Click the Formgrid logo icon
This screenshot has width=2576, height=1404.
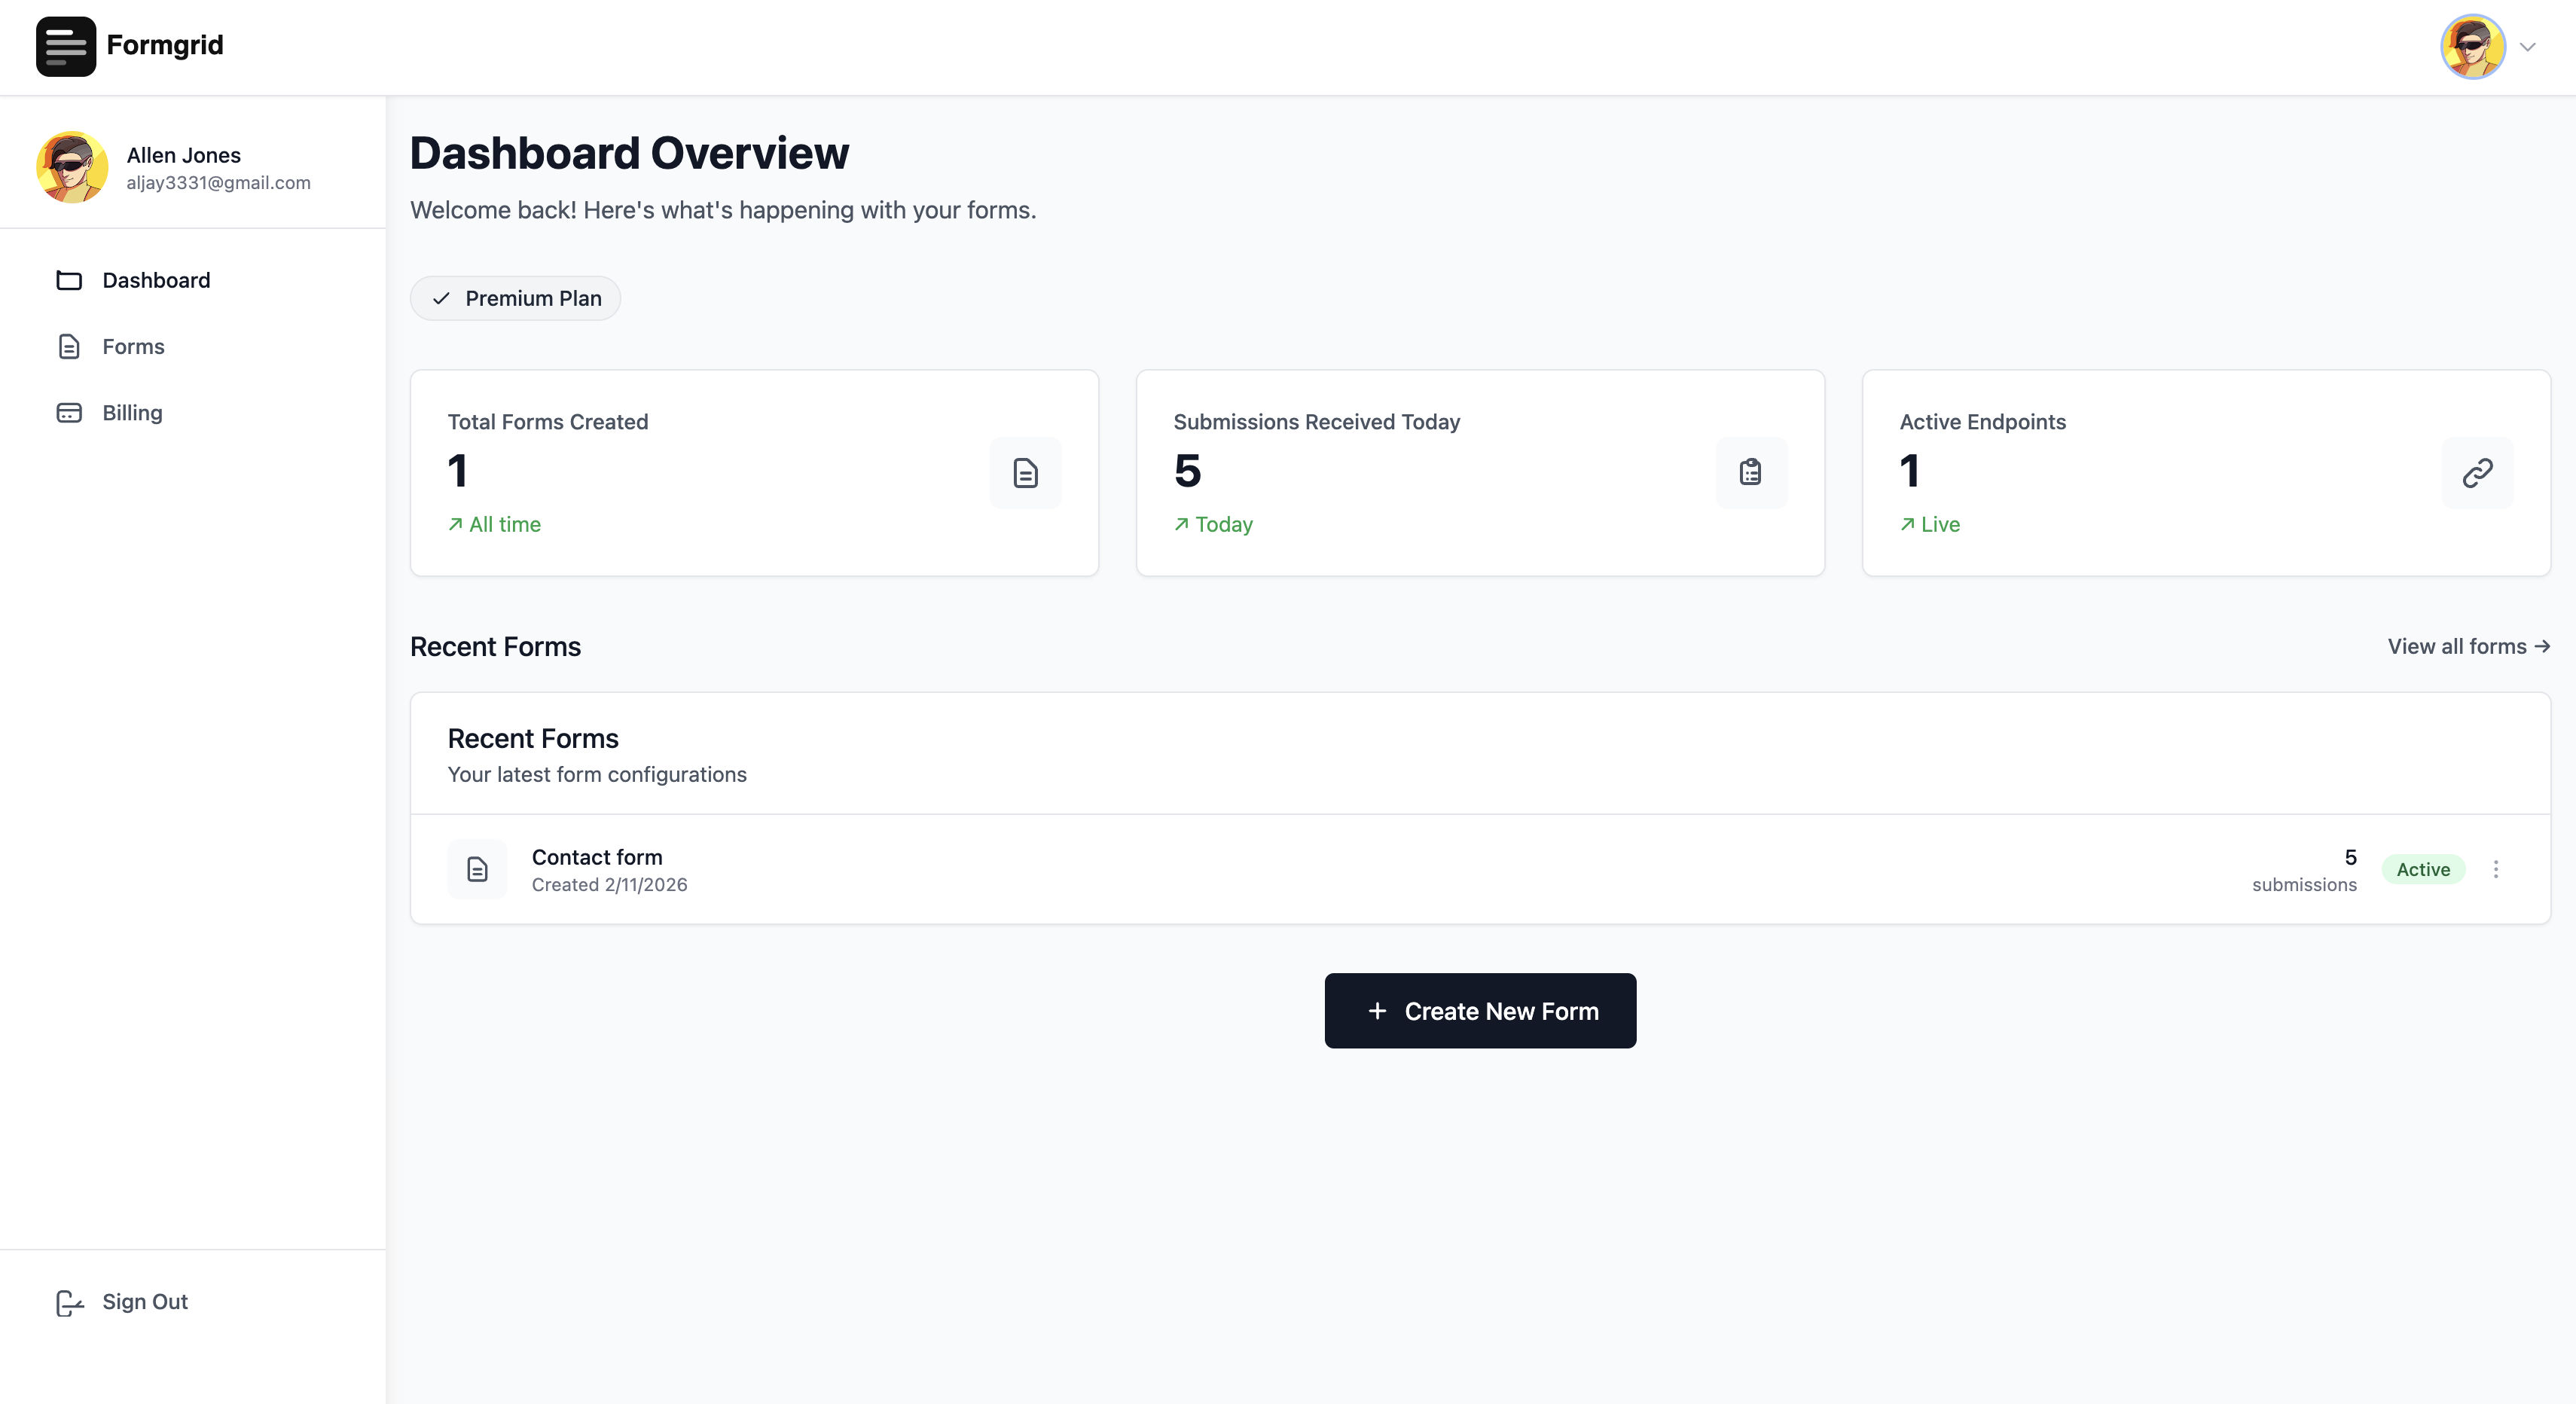click(x=66, y=46)
